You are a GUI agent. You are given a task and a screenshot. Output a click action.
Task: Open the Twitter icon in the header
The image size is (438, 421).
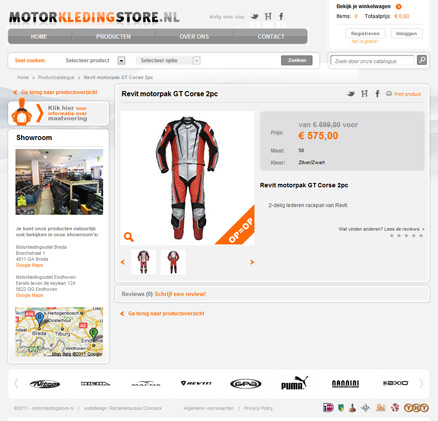(255, 16)
